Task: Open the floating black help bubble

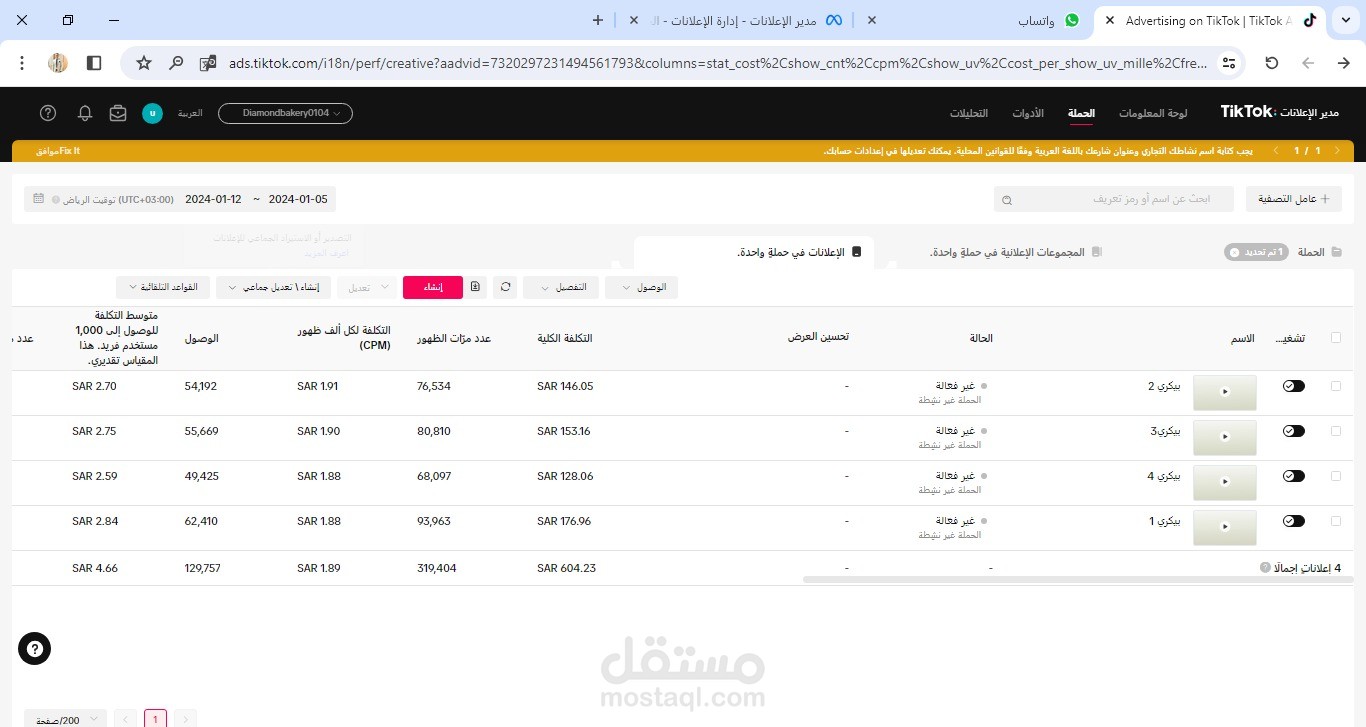Action: click(34, 649)
